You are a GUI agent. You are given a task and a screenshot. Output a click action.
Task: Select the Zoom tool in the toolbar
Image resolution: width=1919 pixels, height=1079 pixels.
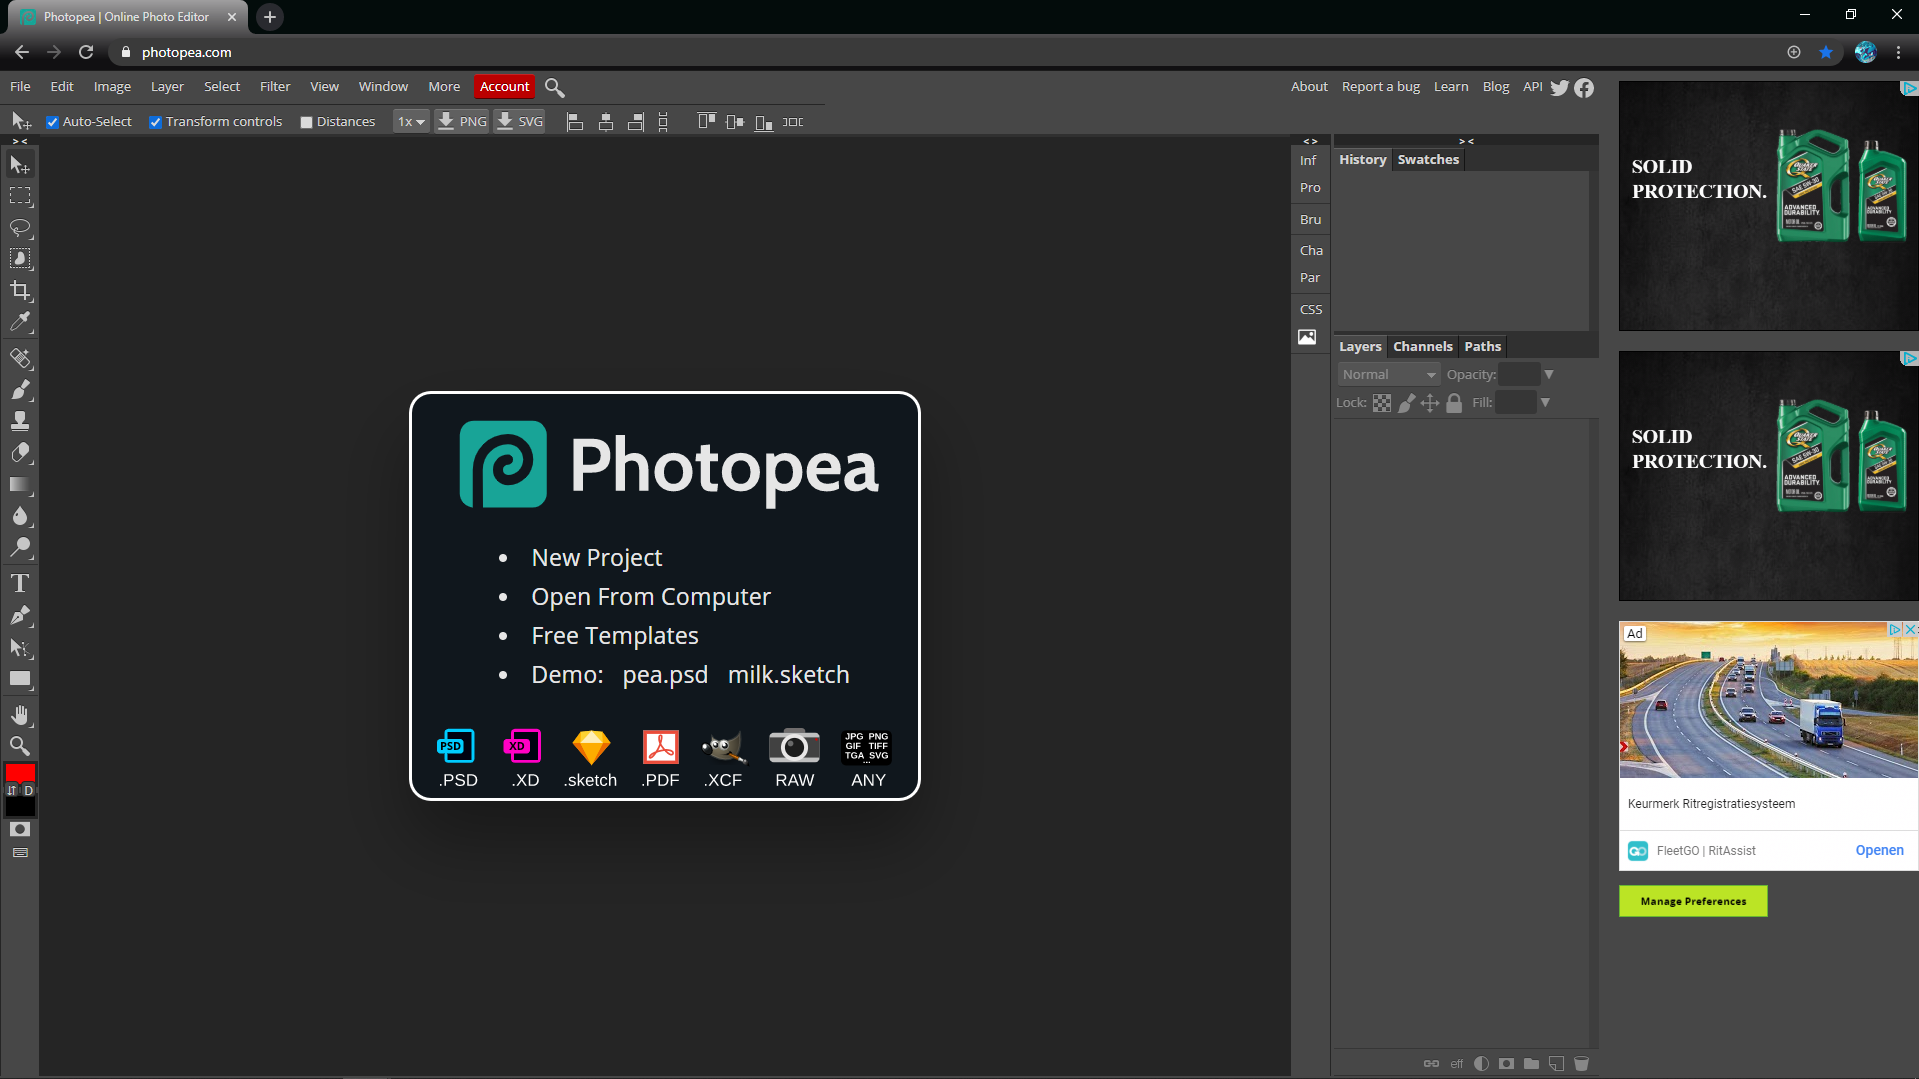(20, 745)
